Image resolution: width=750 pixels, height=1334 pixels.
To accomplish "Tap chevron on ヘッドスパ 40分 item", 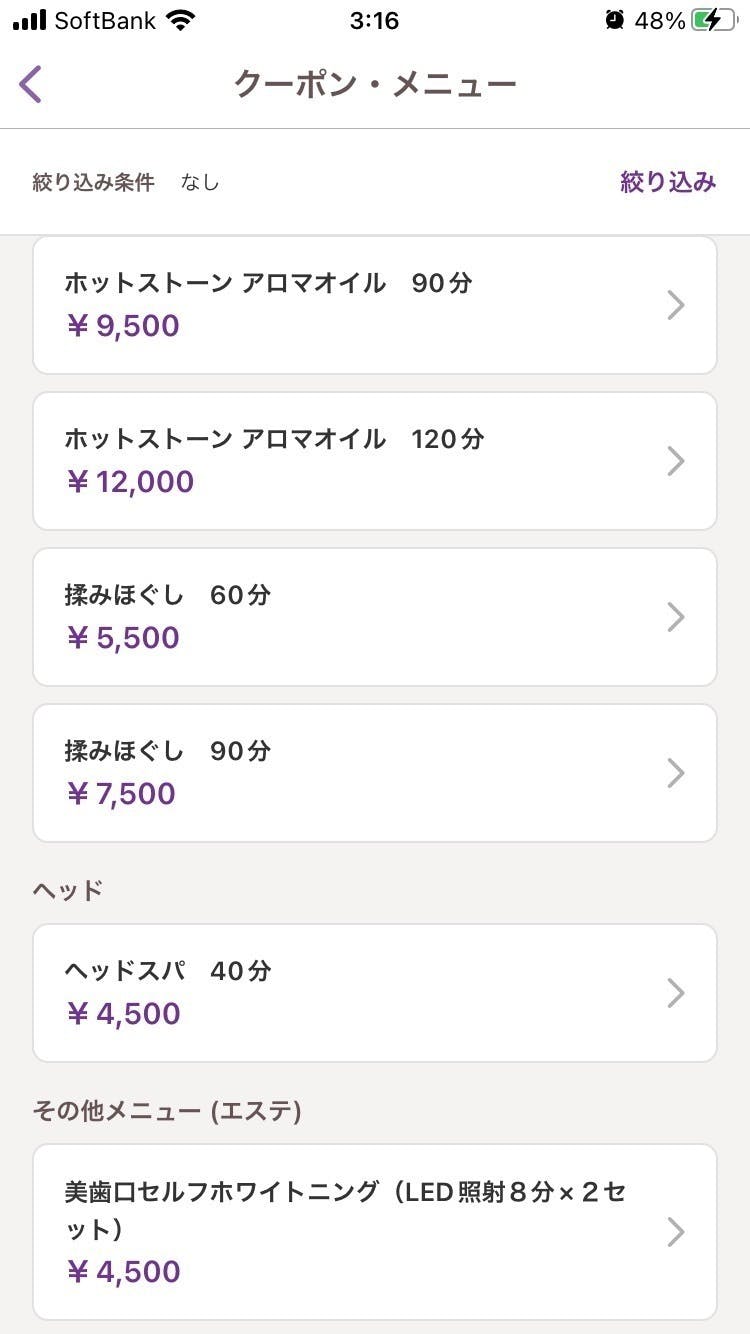I will click(x=676, y=993).
